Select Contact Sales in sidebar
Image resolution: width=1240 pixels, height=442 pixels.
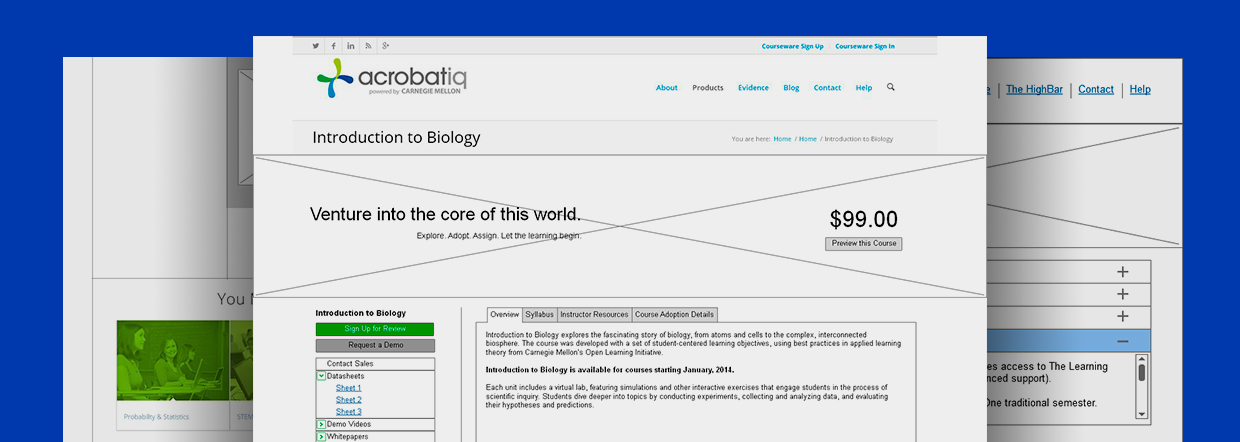pos(375,364)
